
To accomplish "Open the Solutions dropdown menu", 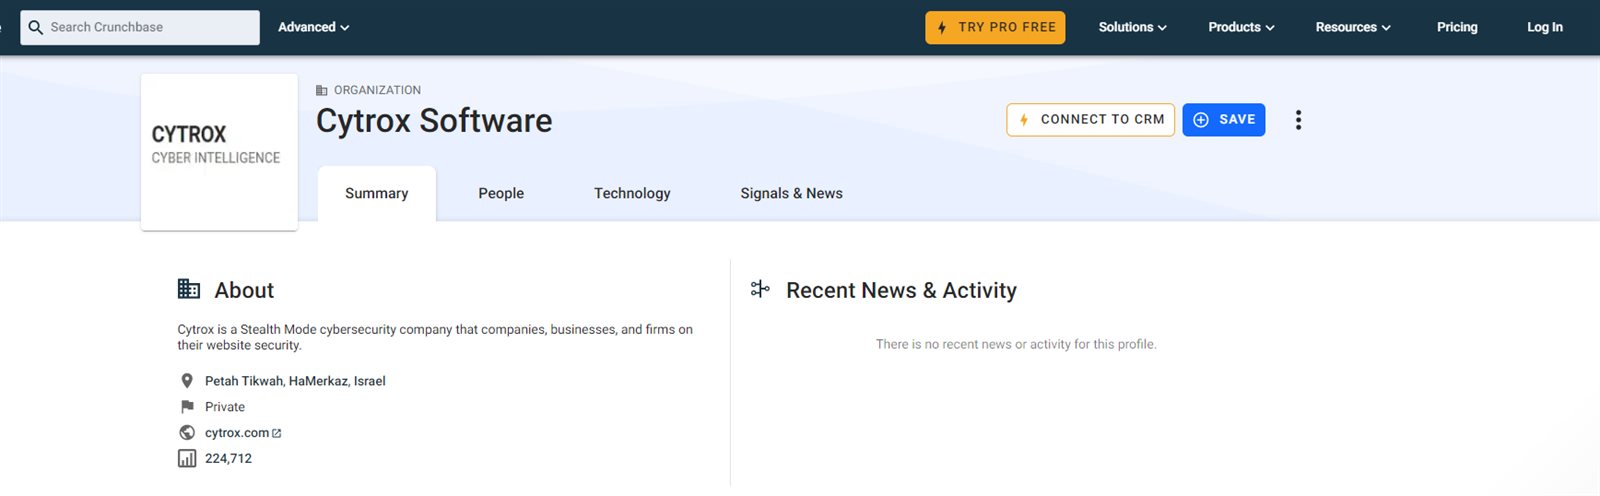I will (x=1132, y=27).
